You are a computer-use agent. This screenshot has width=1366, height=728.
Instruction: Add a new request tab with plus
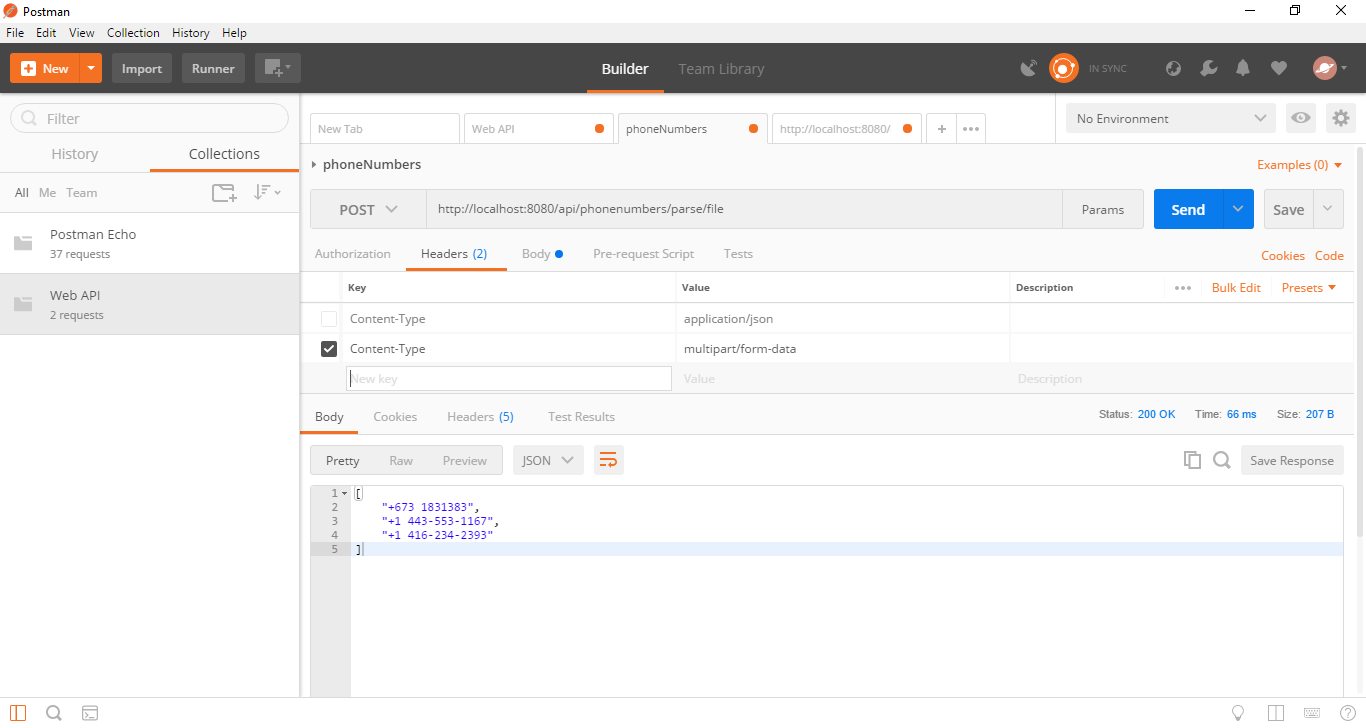point(941,129)
